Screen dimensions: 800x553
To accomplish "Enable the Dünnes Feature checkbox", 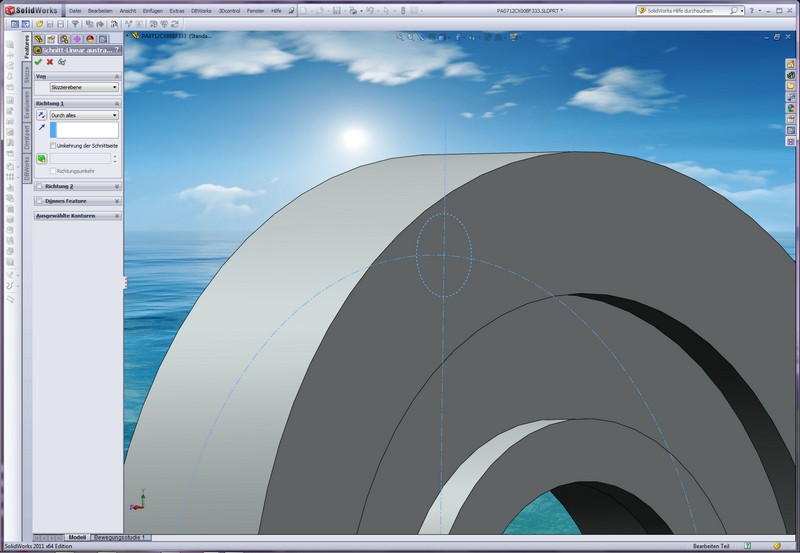I will pyautogui.click(x=39, y=201).
